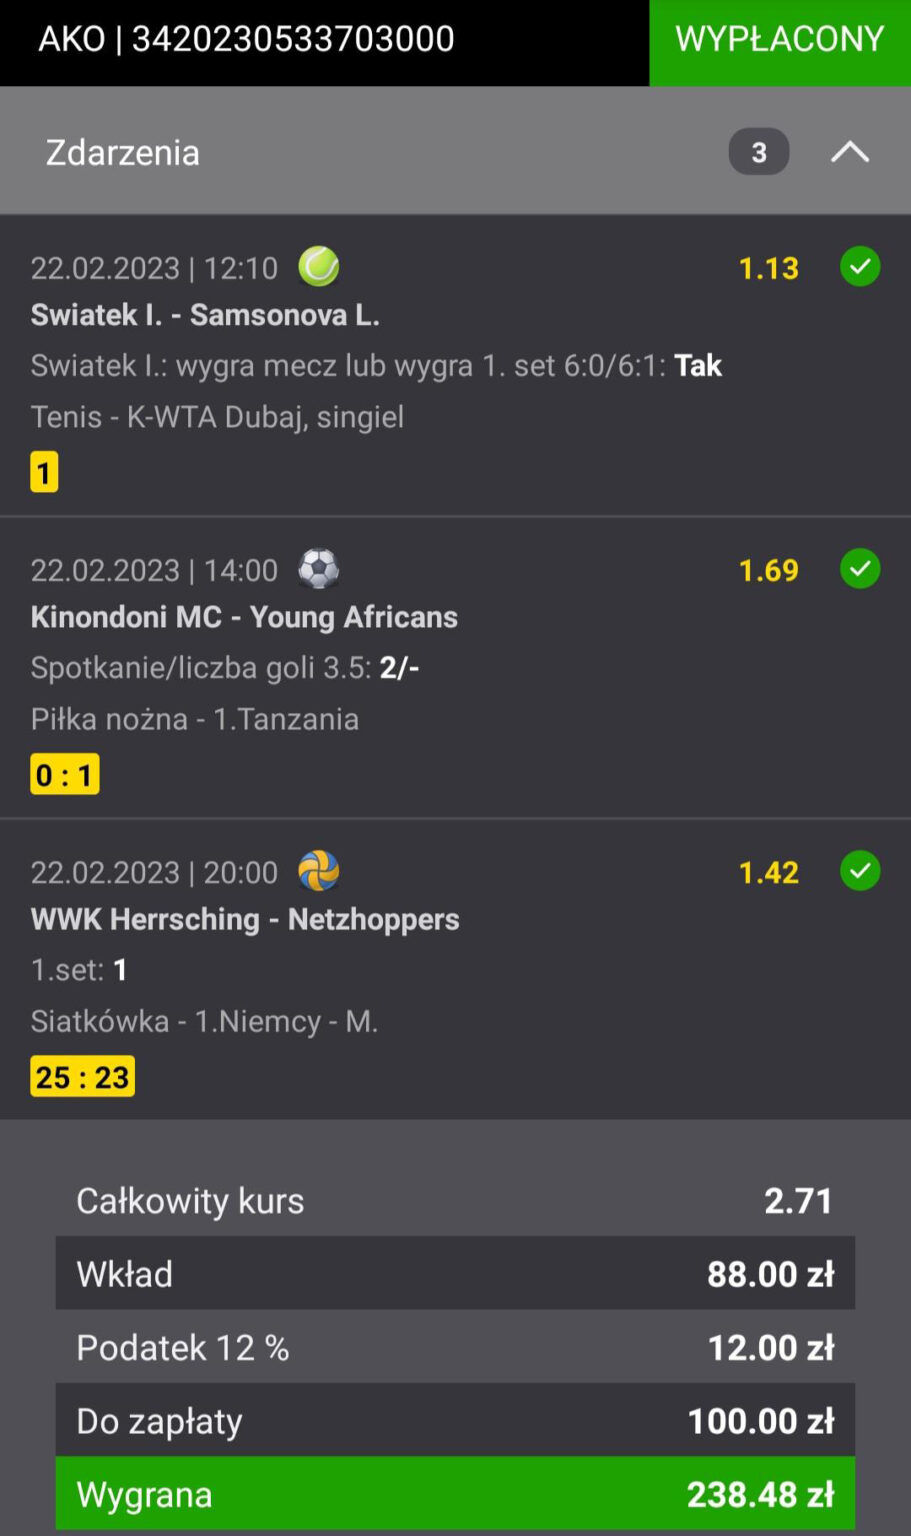Click the soccer ball sport icon

pos(319,569)
